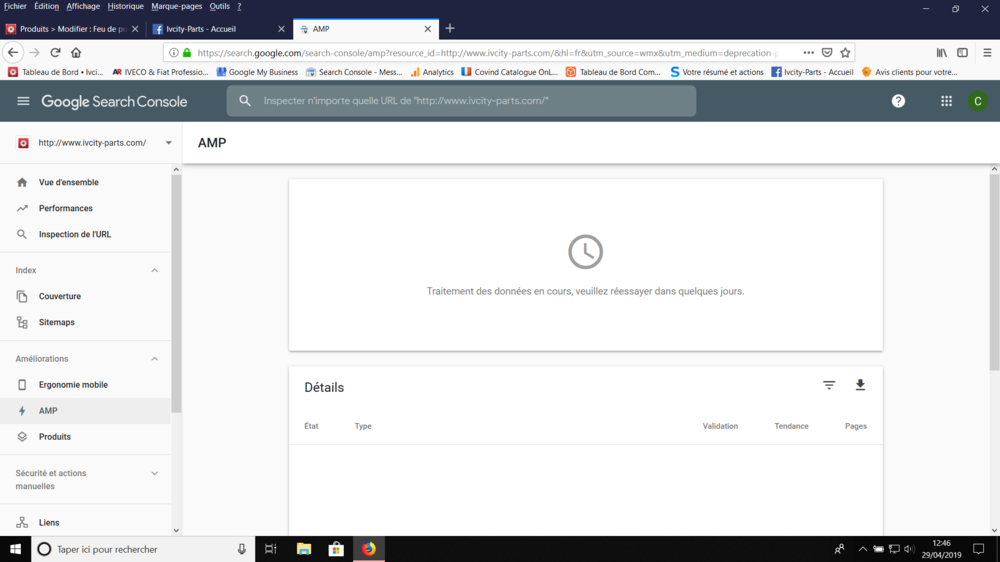
Task: Collapse the Améliorations section
Action: pos(154,359)
